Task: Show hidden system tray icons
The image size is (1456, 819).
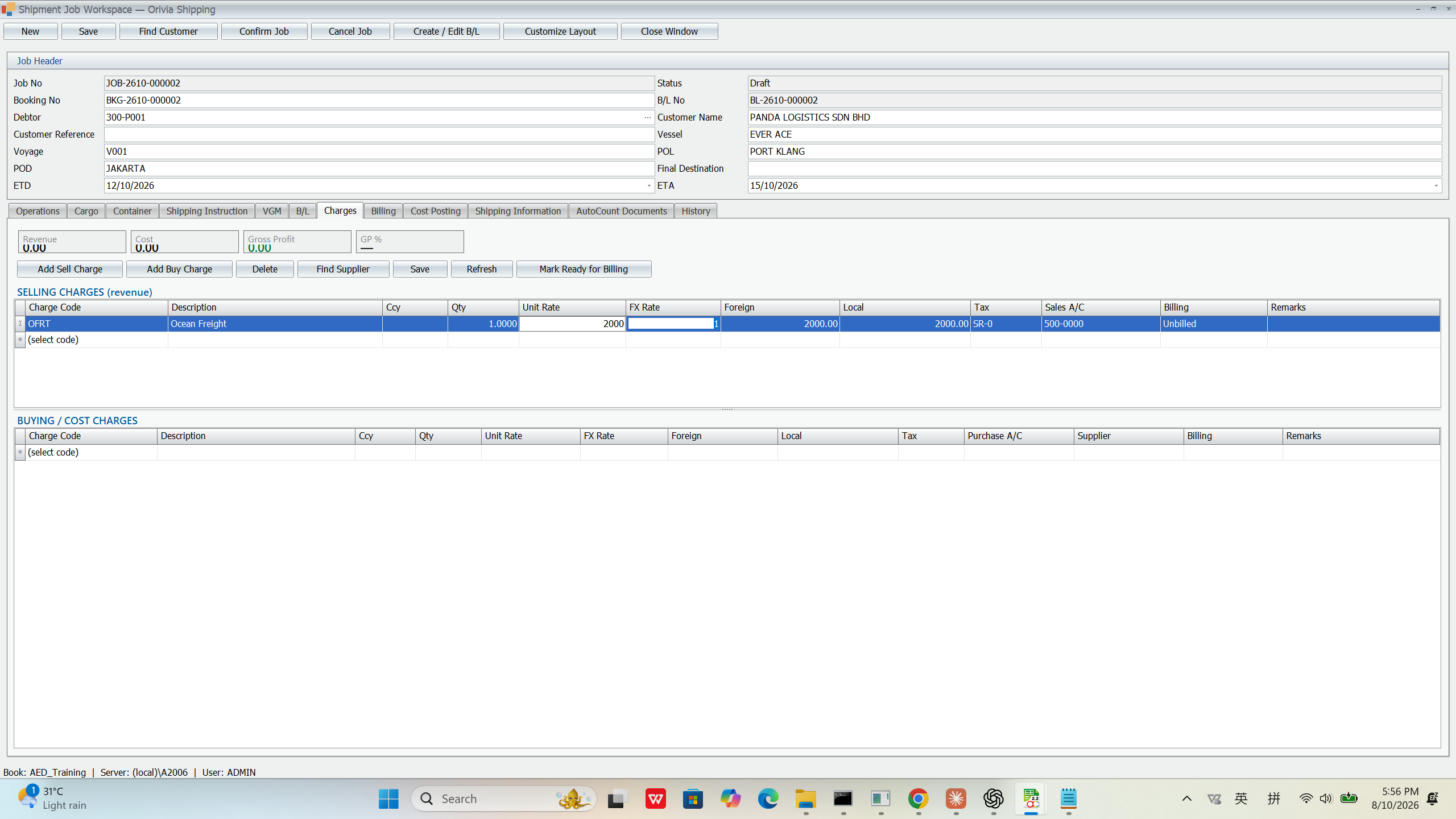Action: [1187, 798]
